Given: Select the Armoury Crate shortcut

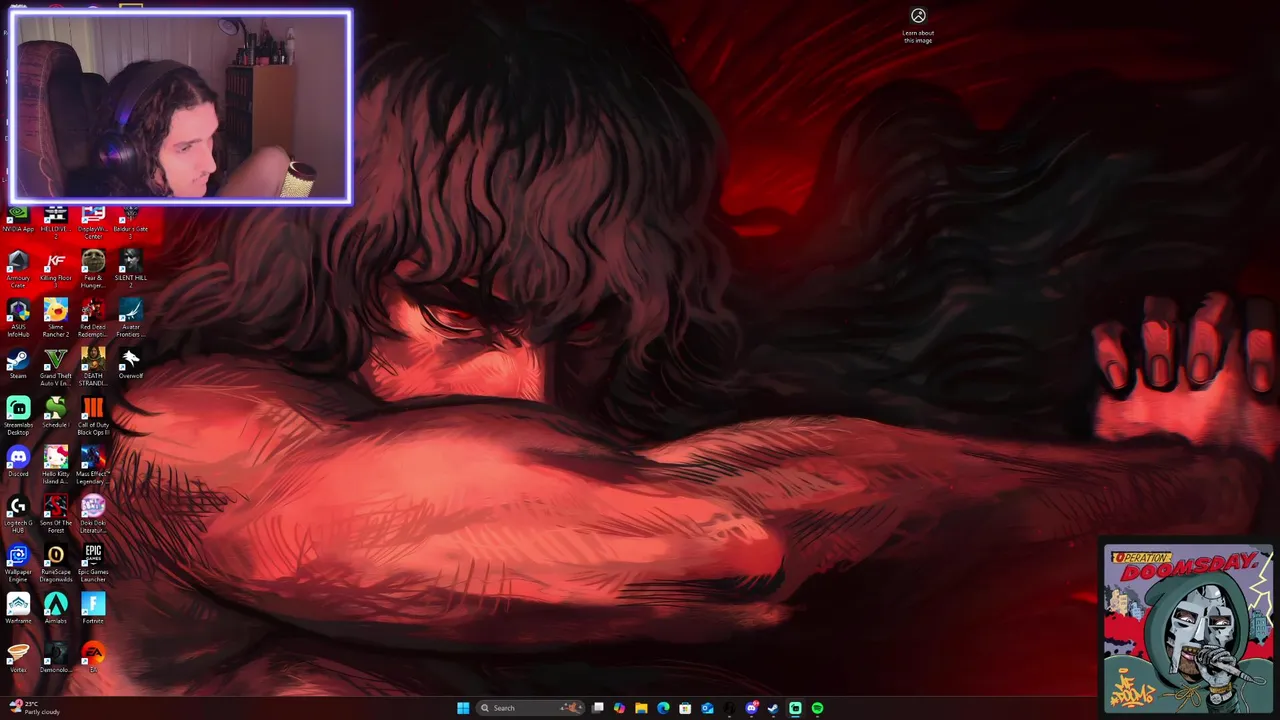Looking at the screenshot, I should click(18, 269).
